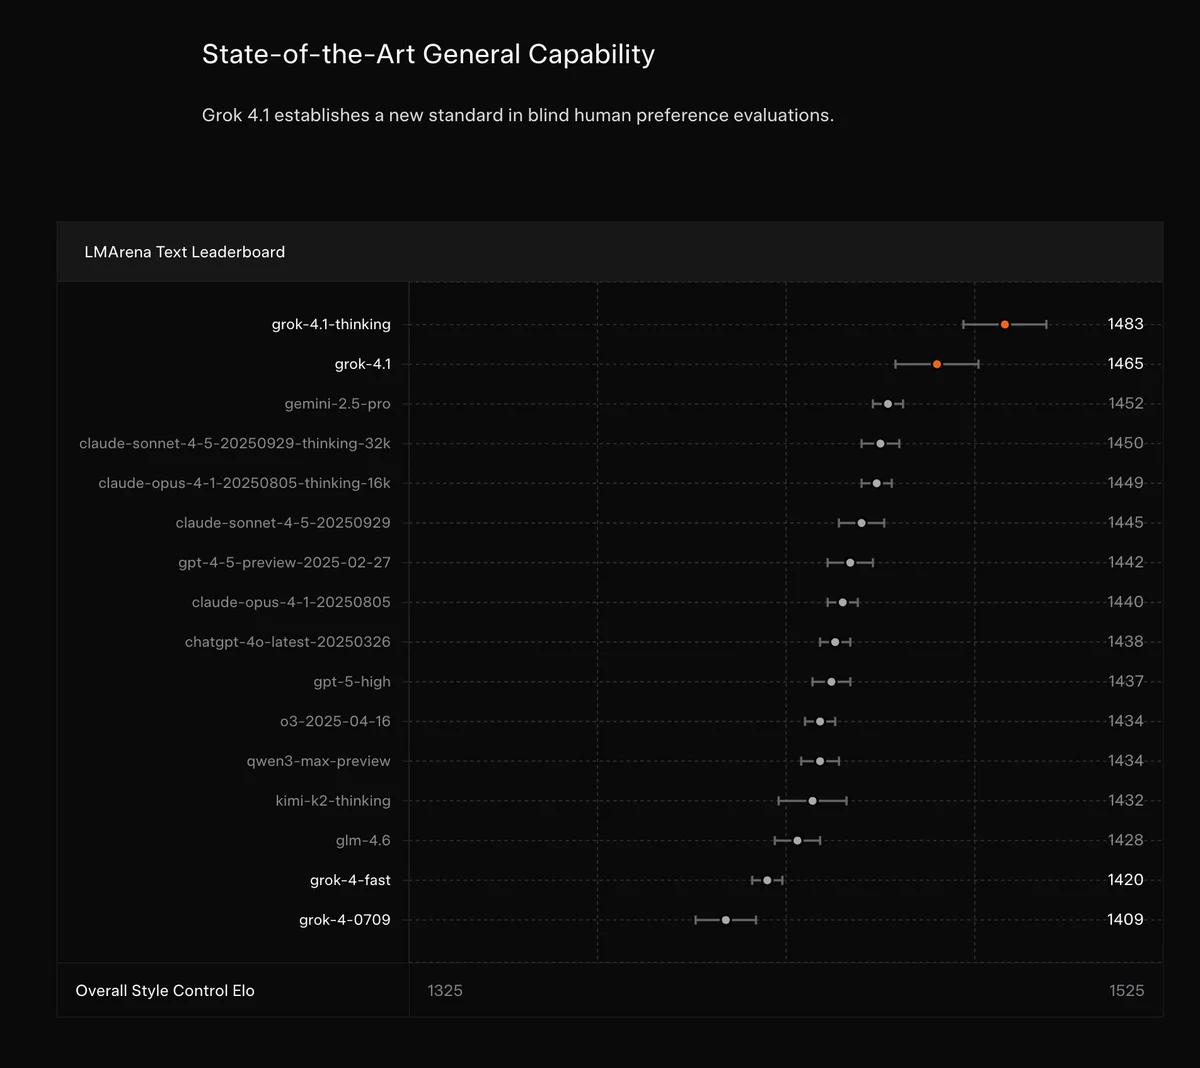Click the 1465 score for grok-4.1
The width and height of the screenshot is (1200, 1068).
1125,364
